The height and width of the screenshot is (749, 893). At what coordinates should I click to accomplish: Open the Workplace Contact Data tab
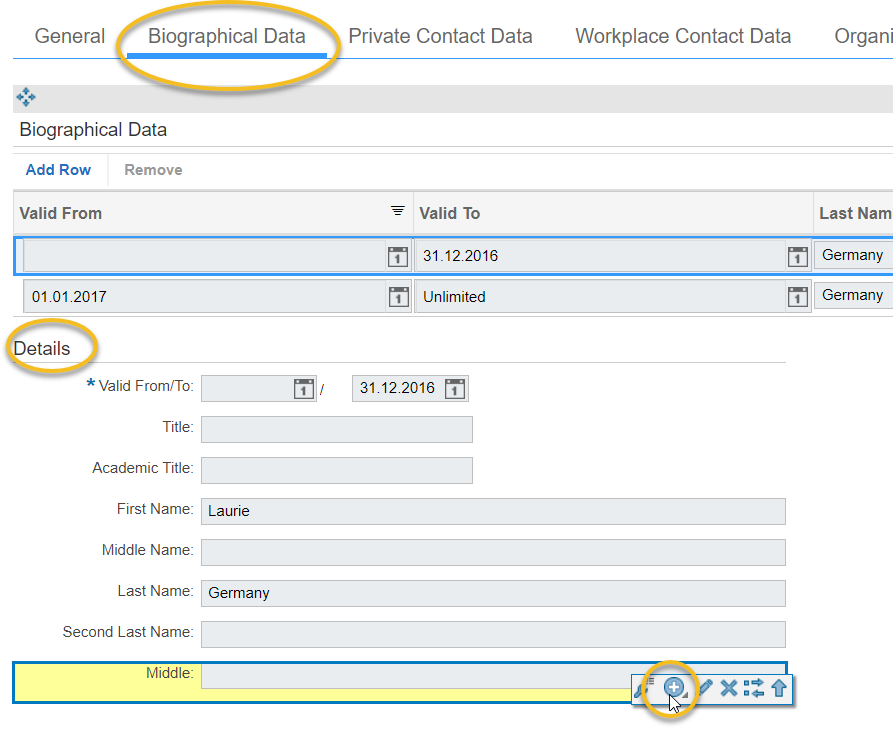pyautogui.click(x=682, y=35)
